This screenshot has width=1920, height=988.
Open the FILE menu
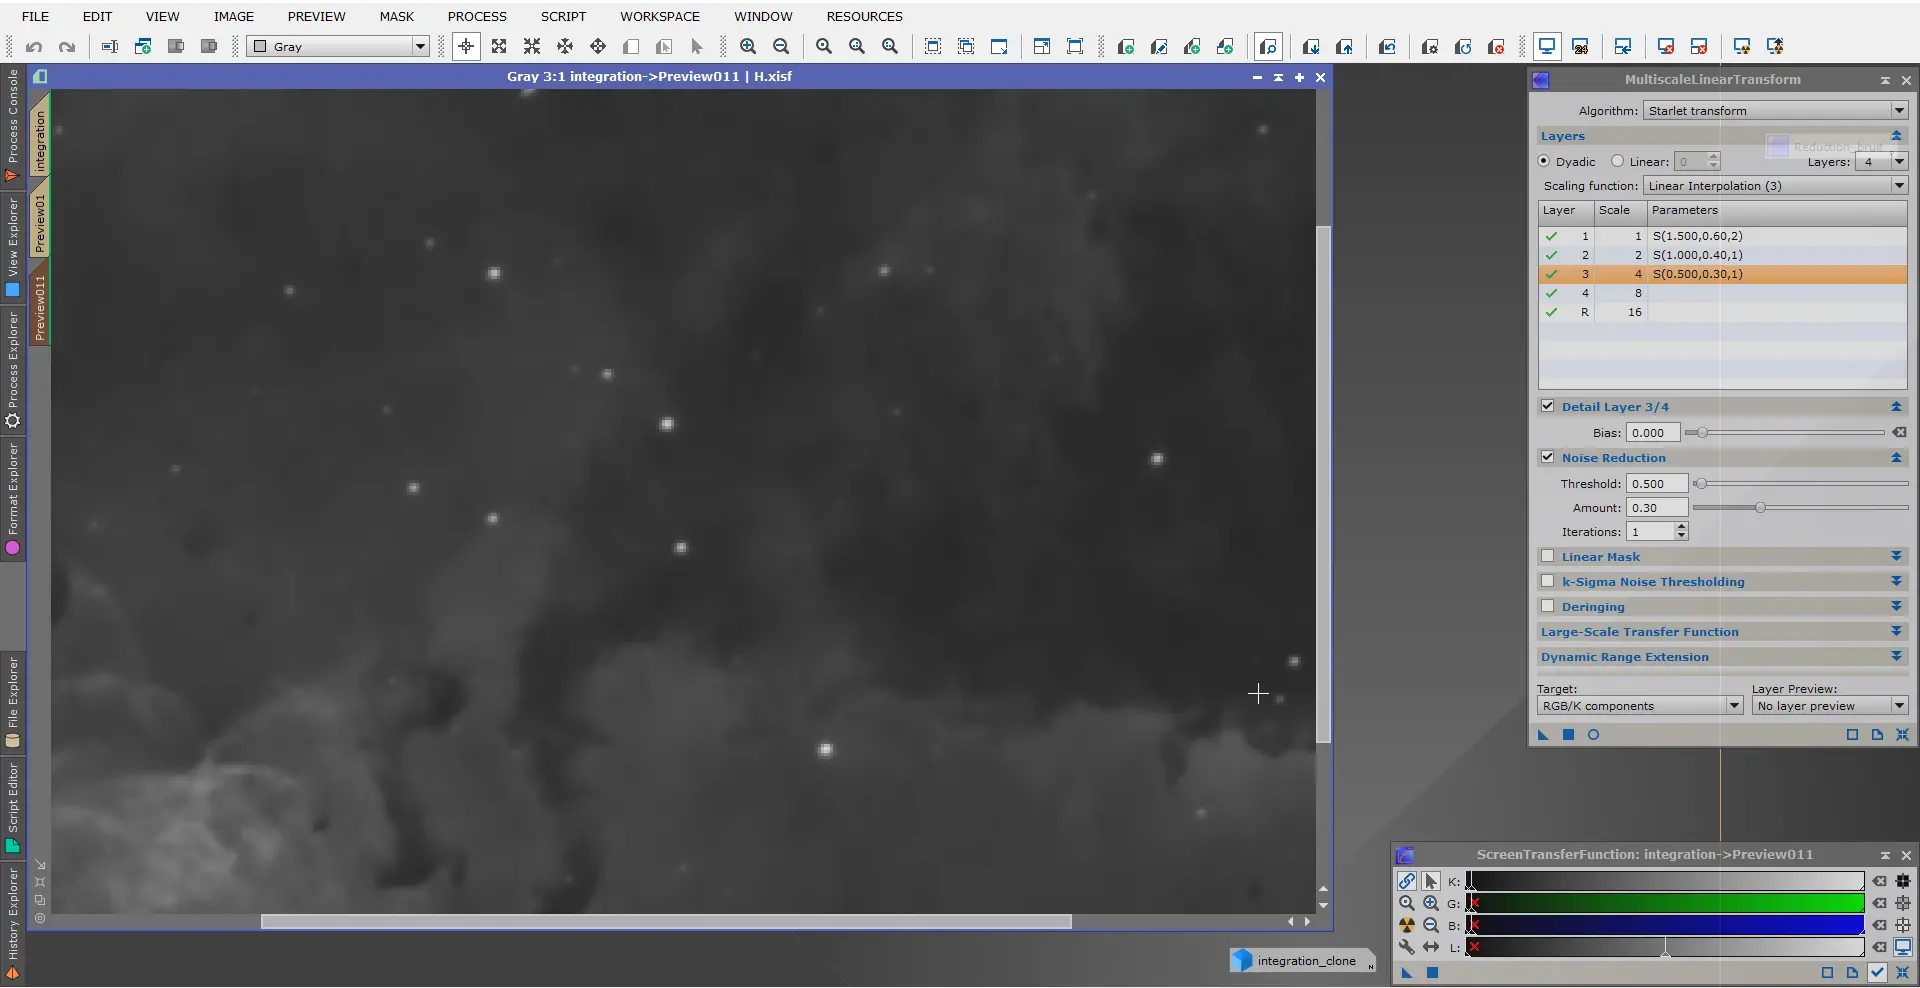coord(35,16)
